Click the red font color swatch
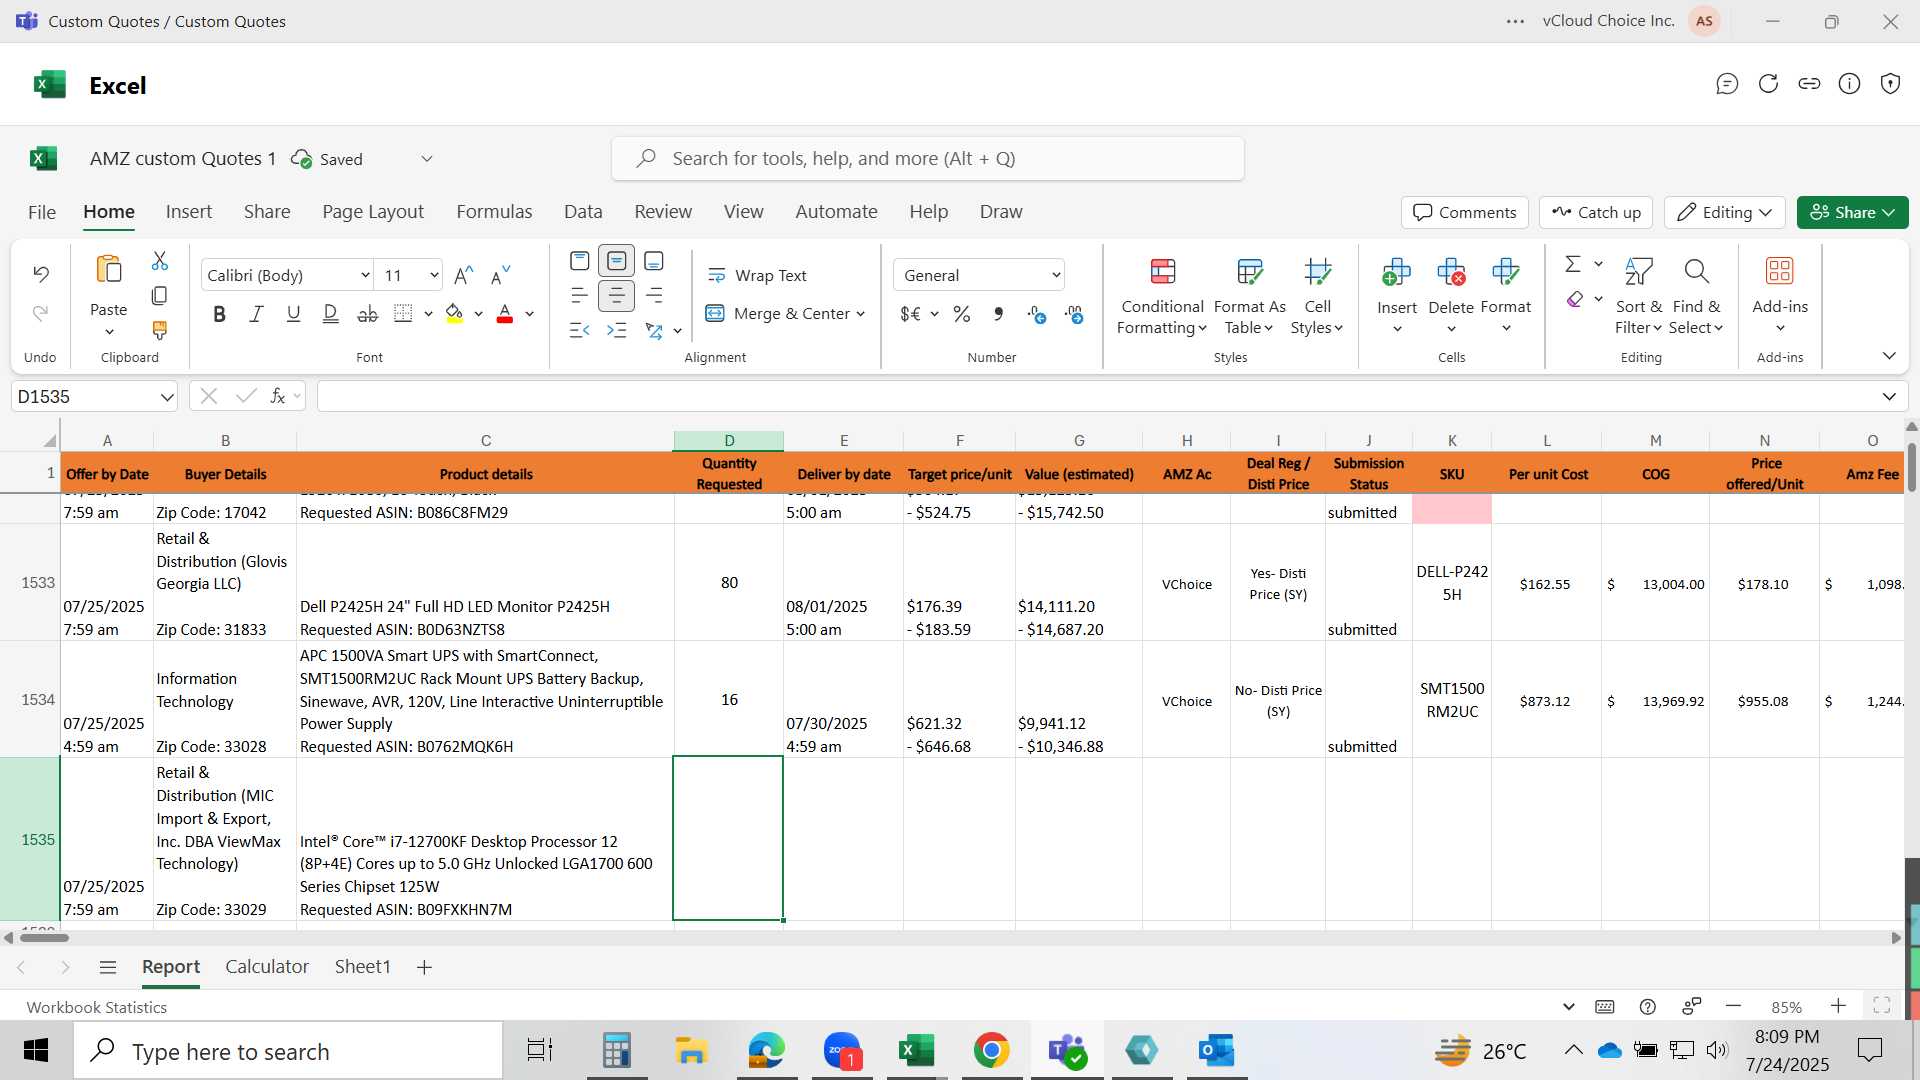Screen dimensions: 1920x1080 [x=505, y=314]
